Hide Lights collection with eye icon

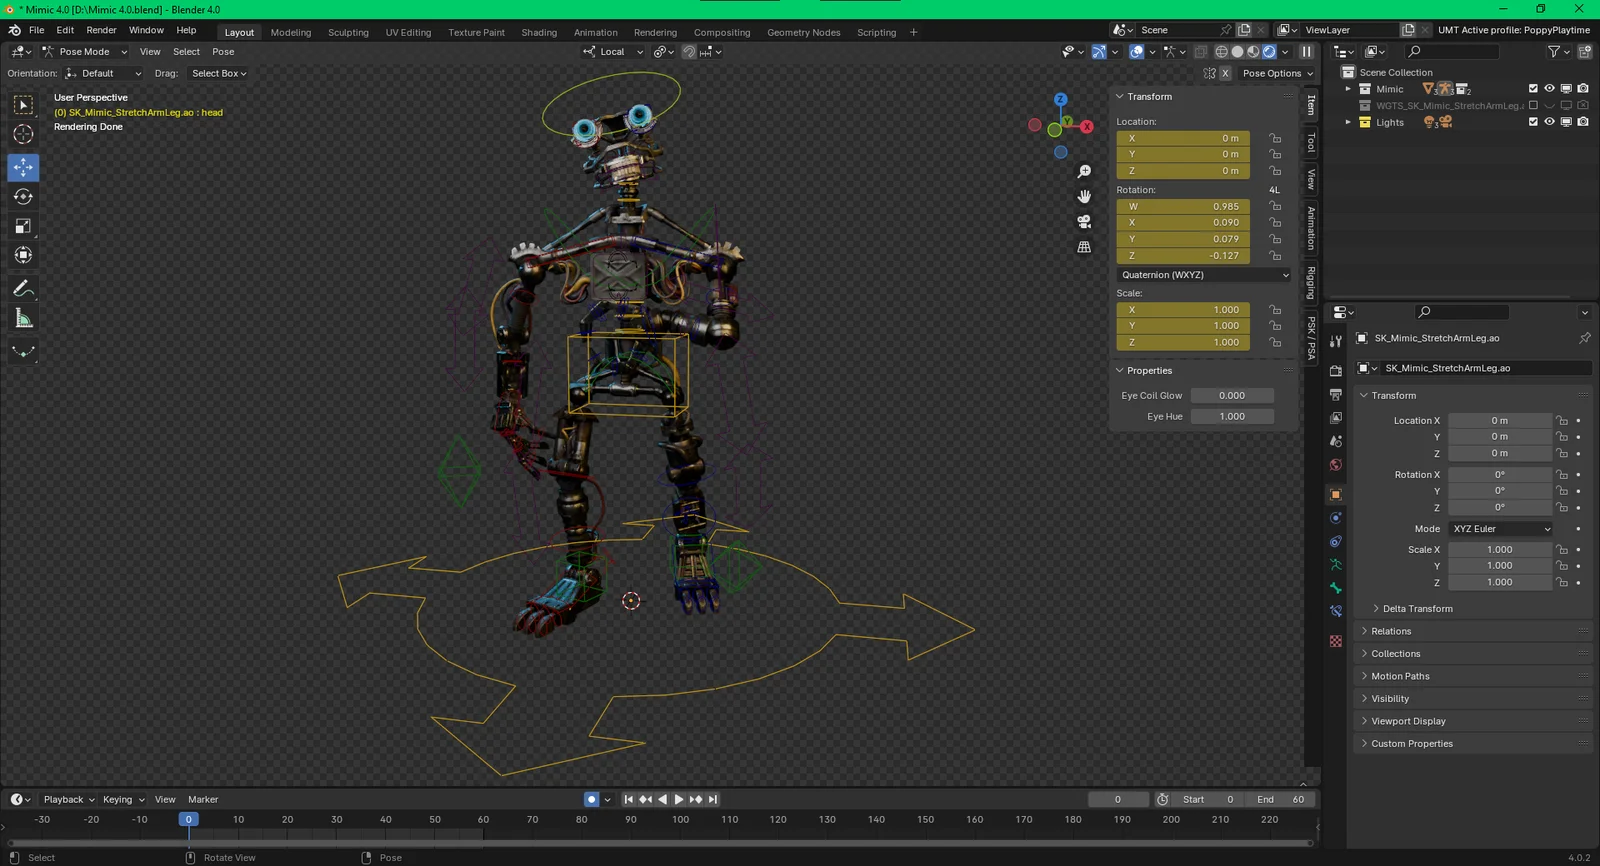1550,122
